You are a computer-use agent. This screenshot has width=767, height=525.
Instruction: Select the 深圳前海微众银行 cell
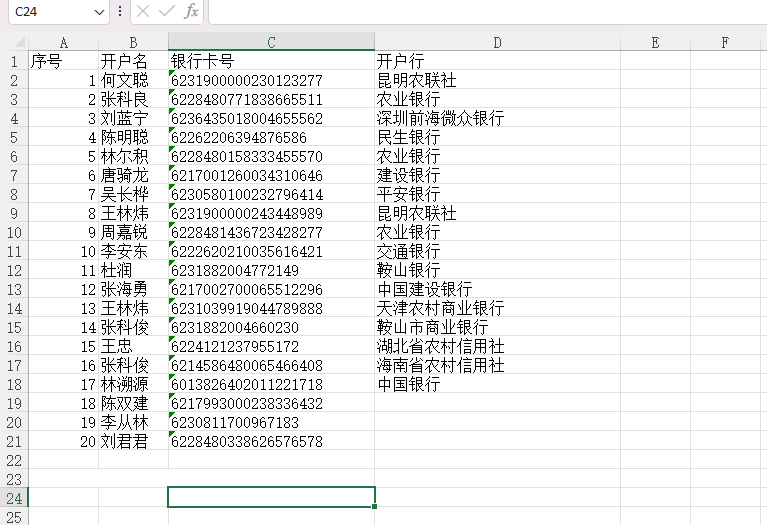click(497, 118)
